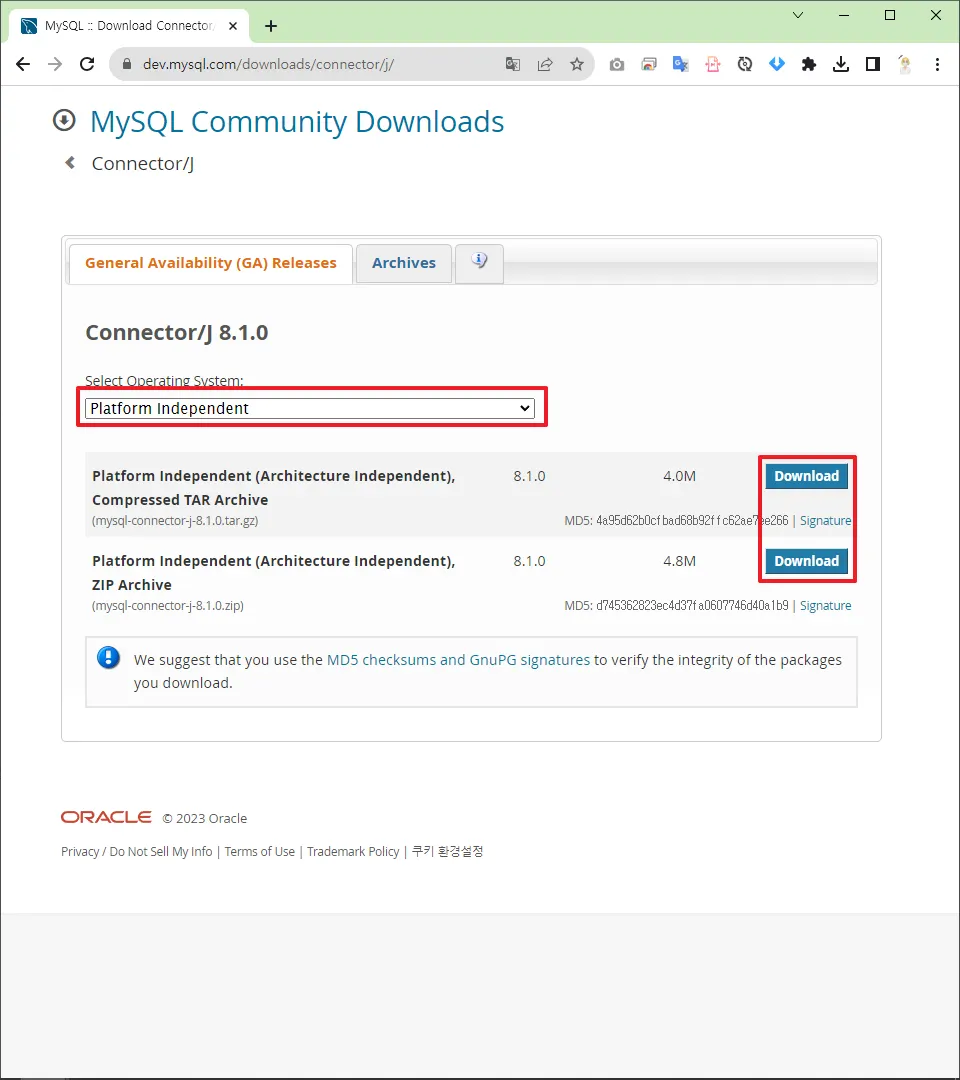Open the Extensions puzzle menu
This screenshot has width=960, height=1080.
[x=808, y=64]
